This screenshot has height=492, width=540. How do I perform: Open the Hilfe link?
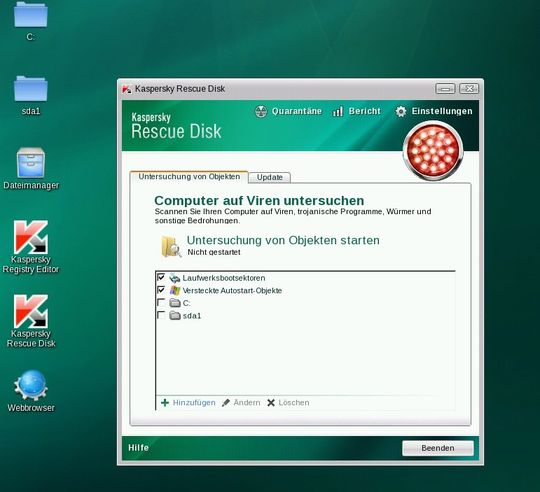(138, 448)
